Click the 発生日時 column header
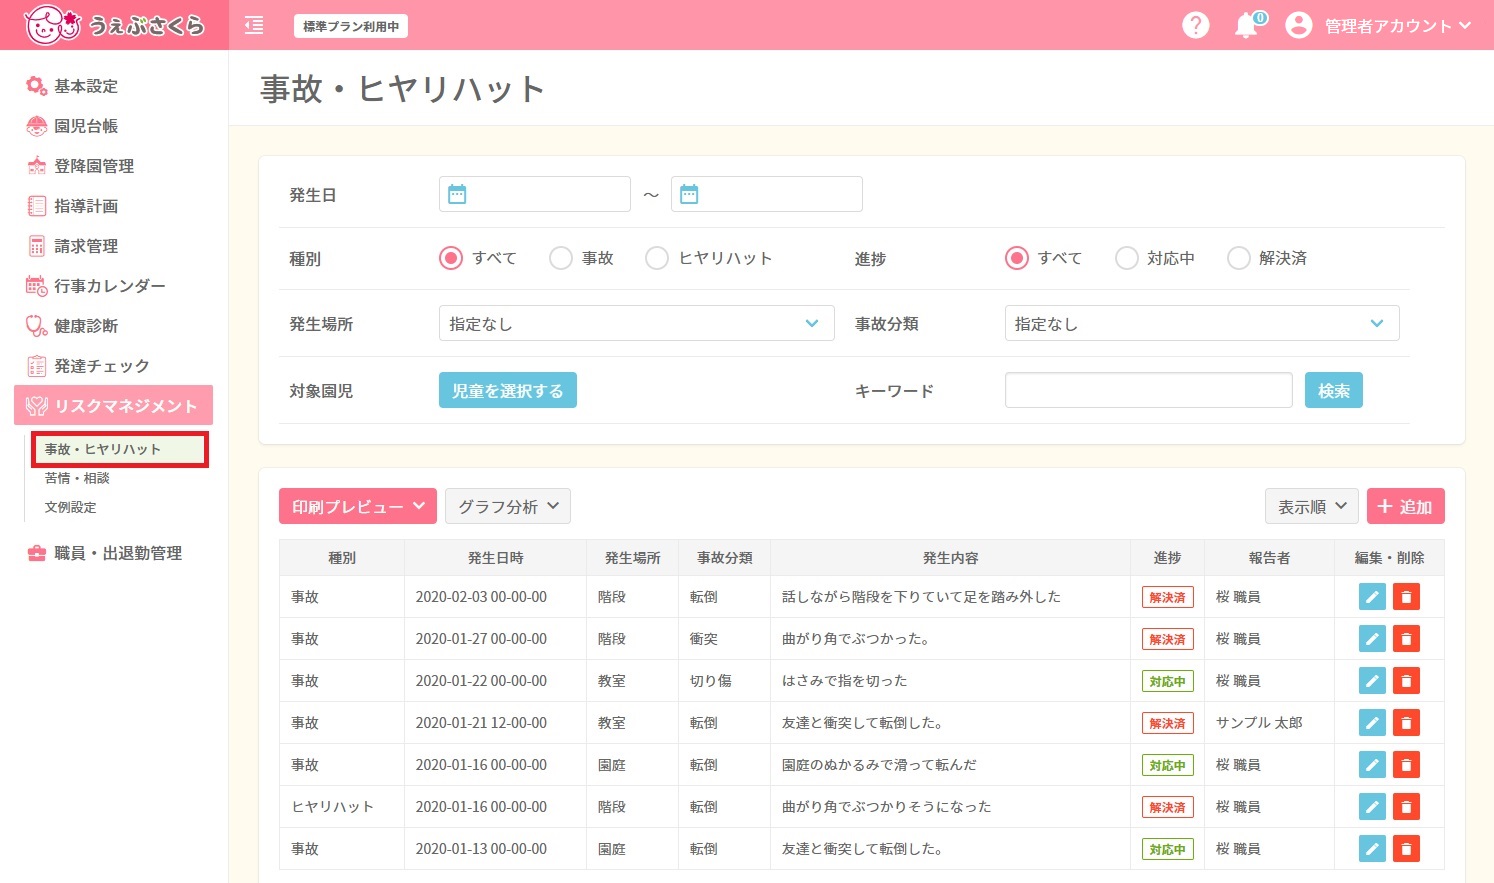Image resolution: width=1494 pixels, height=883 pixels. (495, 558)
